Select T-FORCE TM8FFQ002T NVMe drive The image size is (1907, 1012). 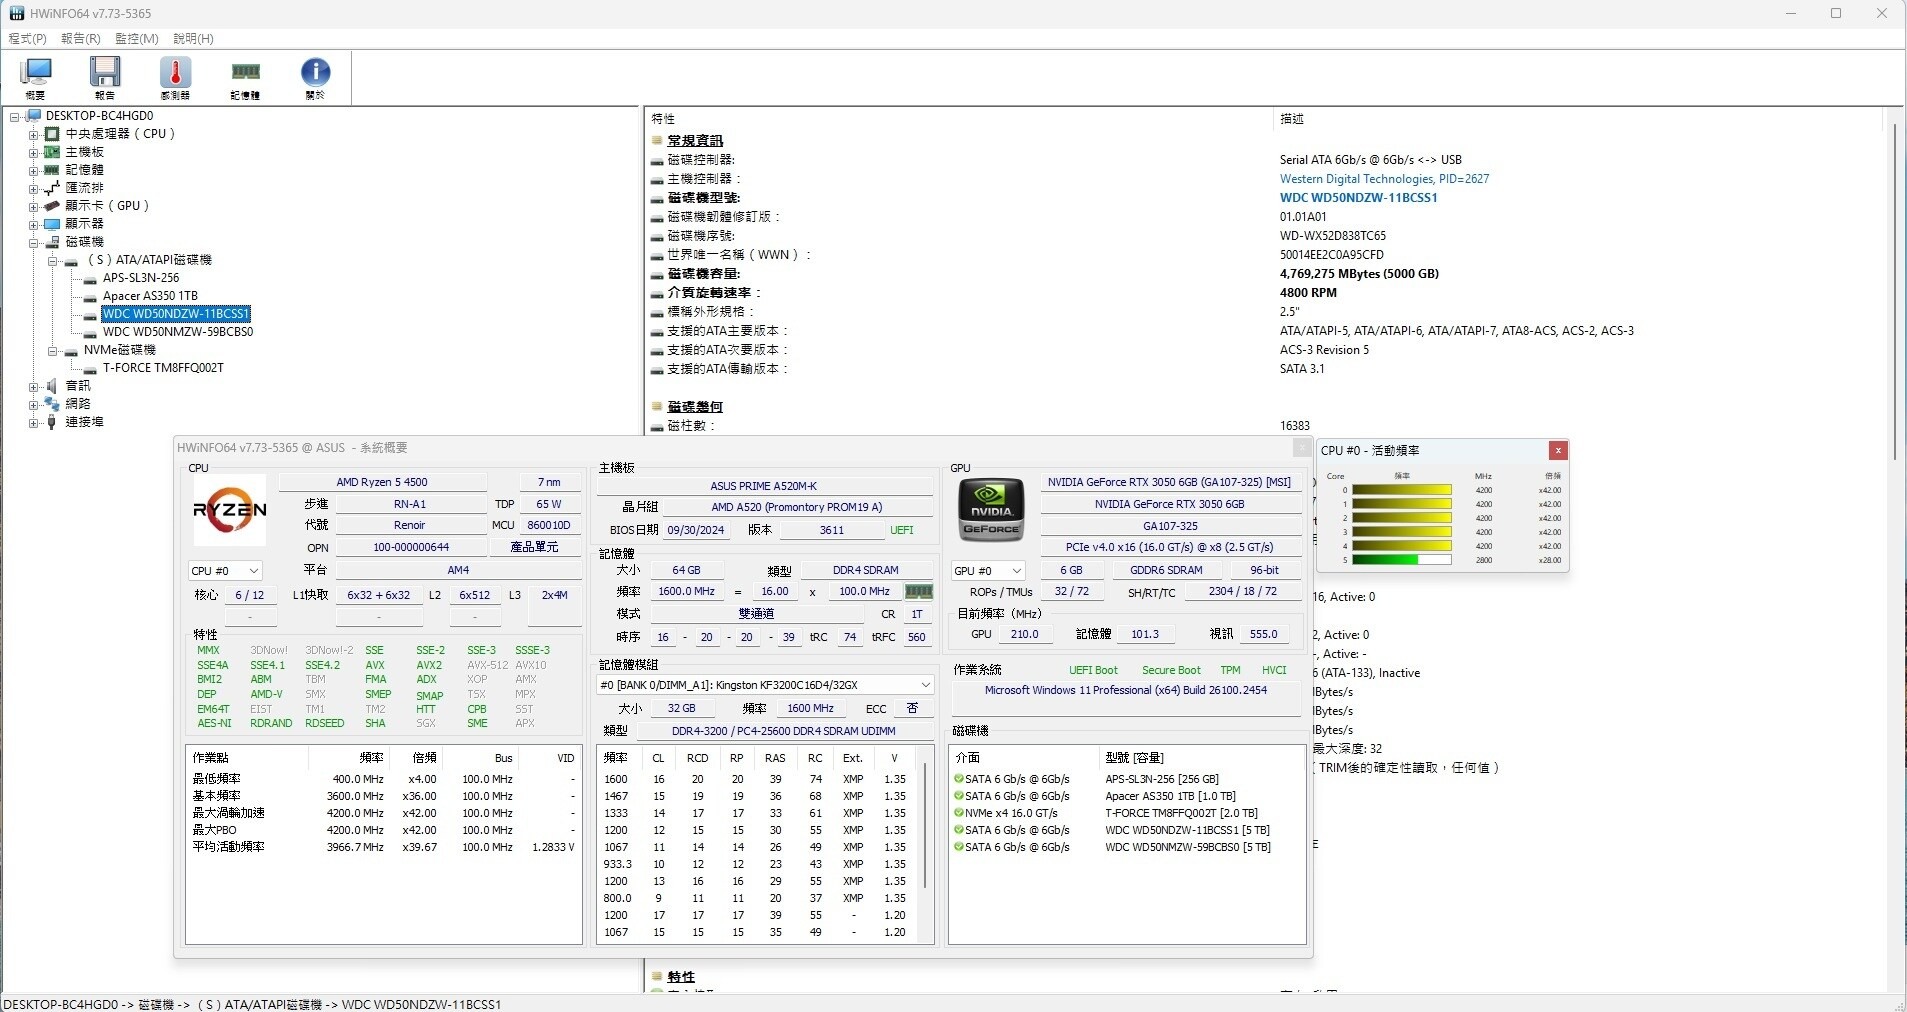pos(163,368)
